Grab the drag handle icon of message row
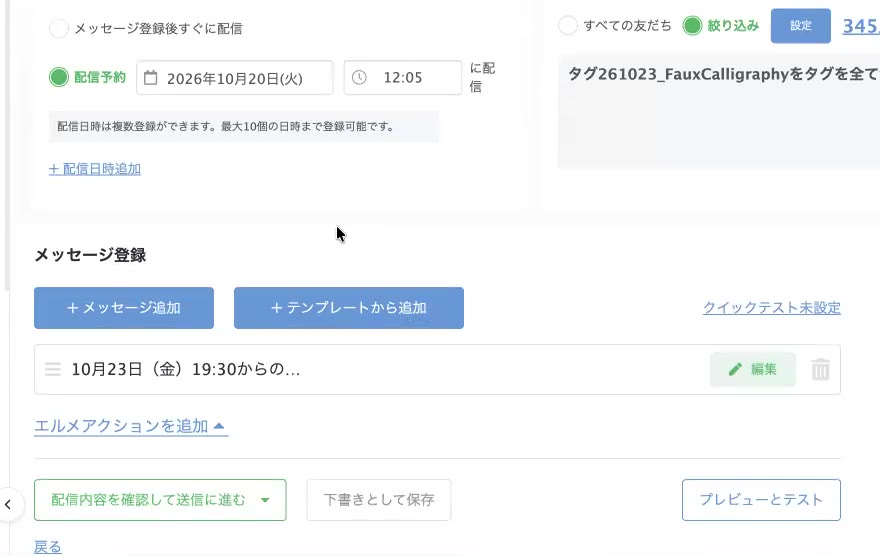880x556 pixels. coord(53,369)
